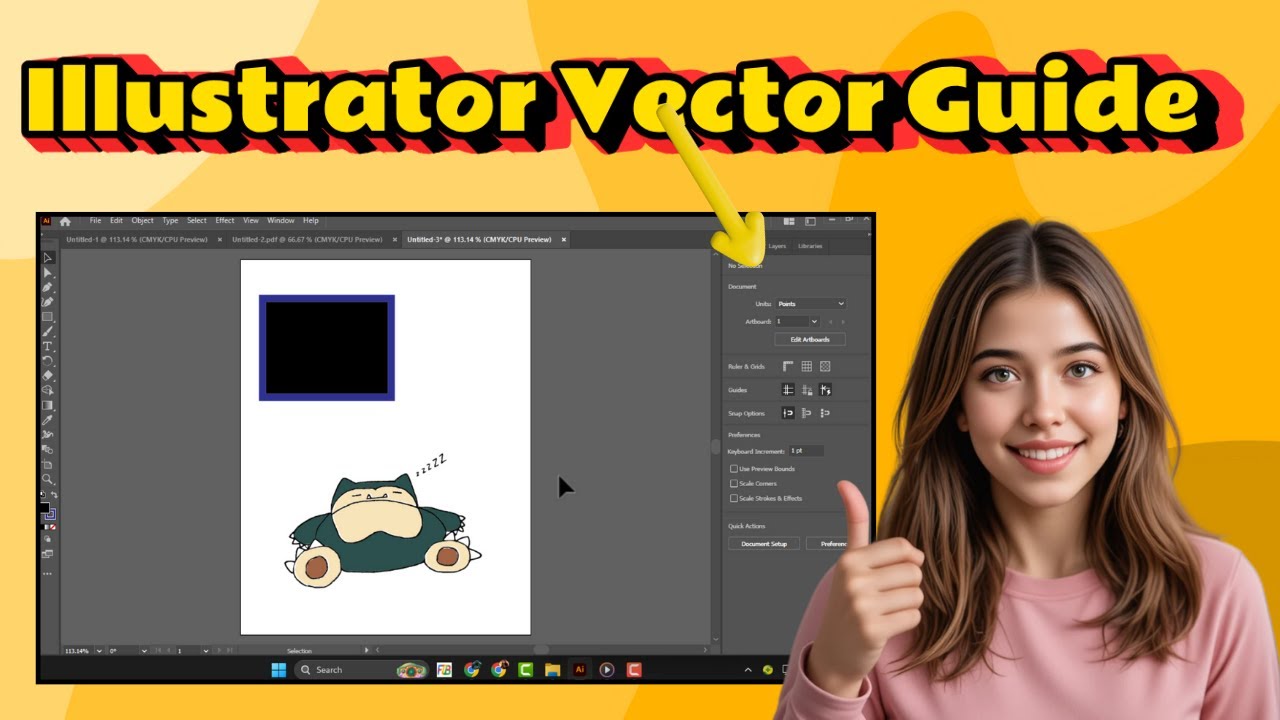Toggle Snap to Grid option

pos(806,413)
